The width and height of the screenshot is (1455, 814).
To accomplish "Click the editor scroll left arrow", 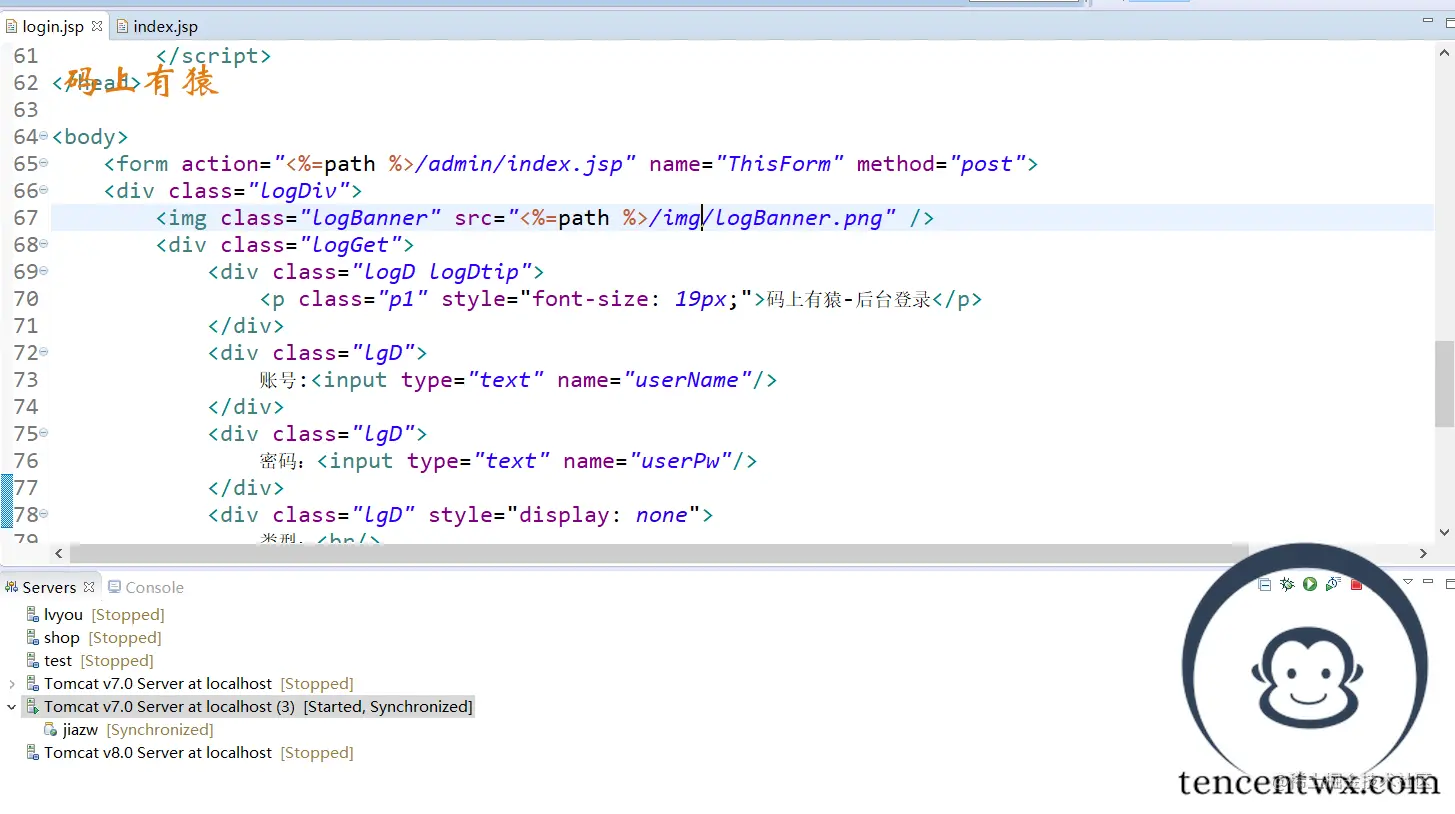I will click(x=58, y=553).
